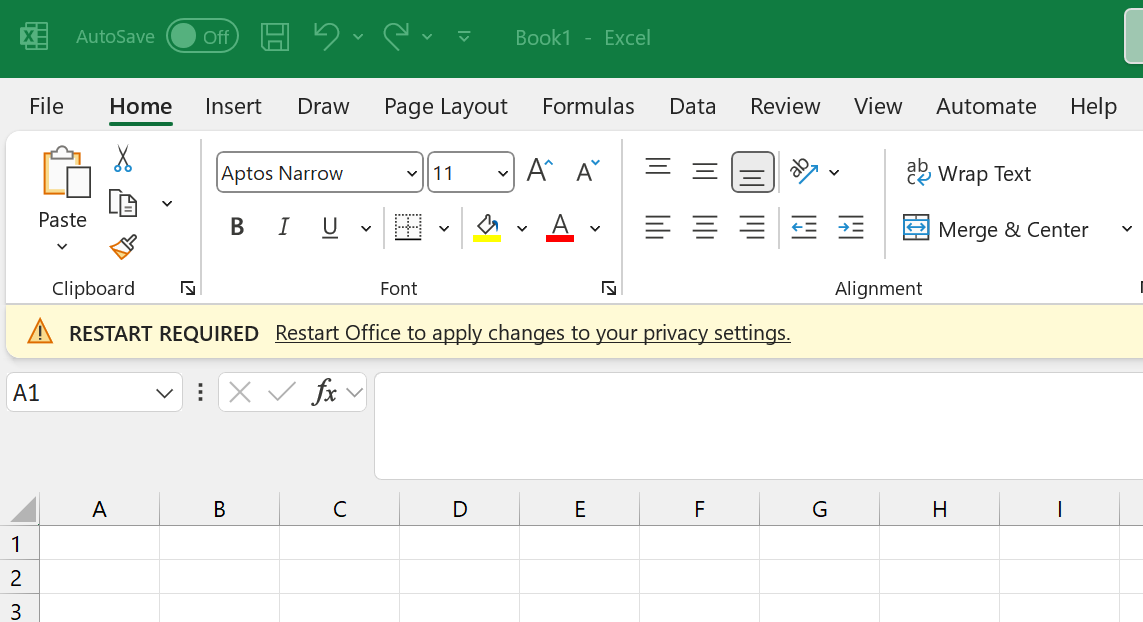
Task: Open the Clipboard pane launcher
Action: [187, 289]
